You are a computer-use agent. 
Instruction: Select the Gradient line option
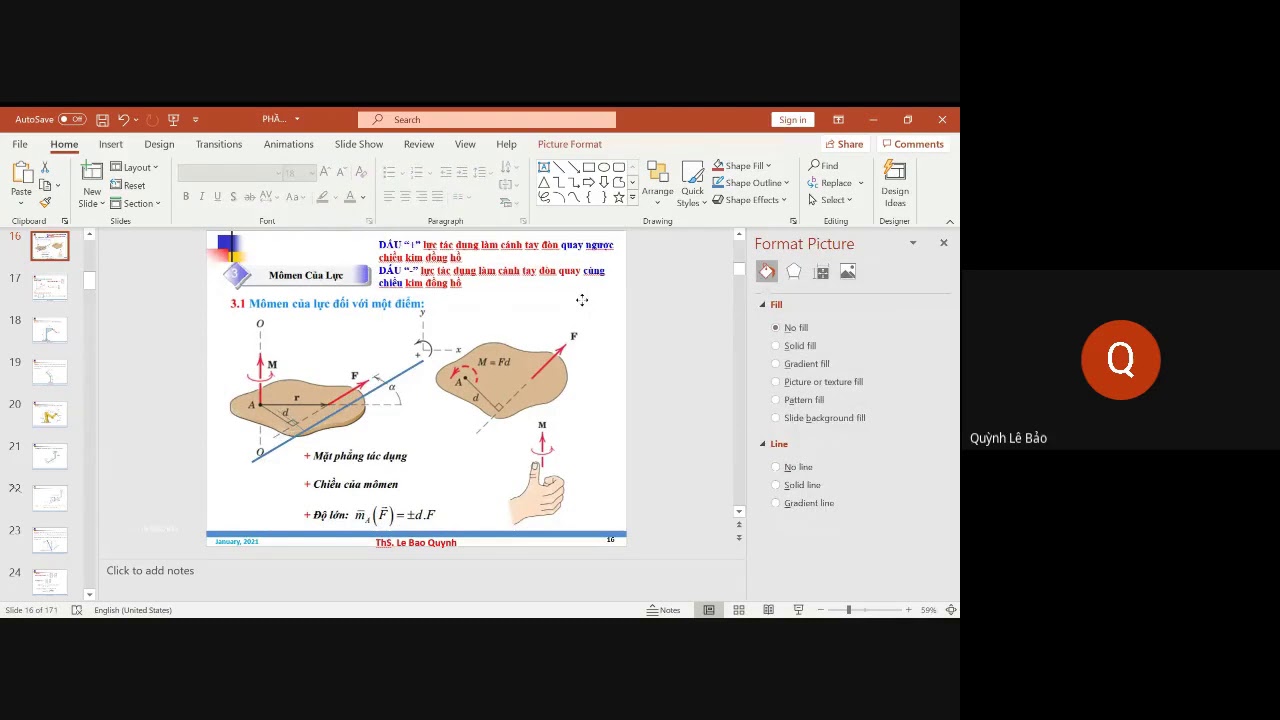point(803,503)
